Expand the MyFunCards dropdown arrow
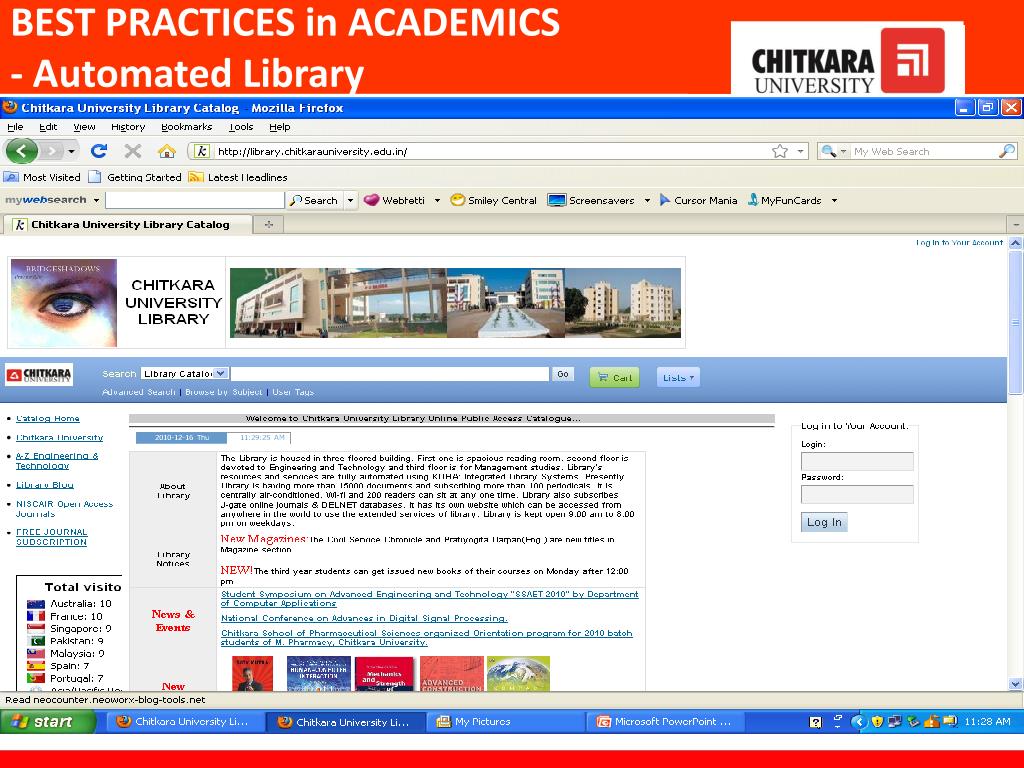This screenshot has width=1024, height=768. (x=834, y=200)
